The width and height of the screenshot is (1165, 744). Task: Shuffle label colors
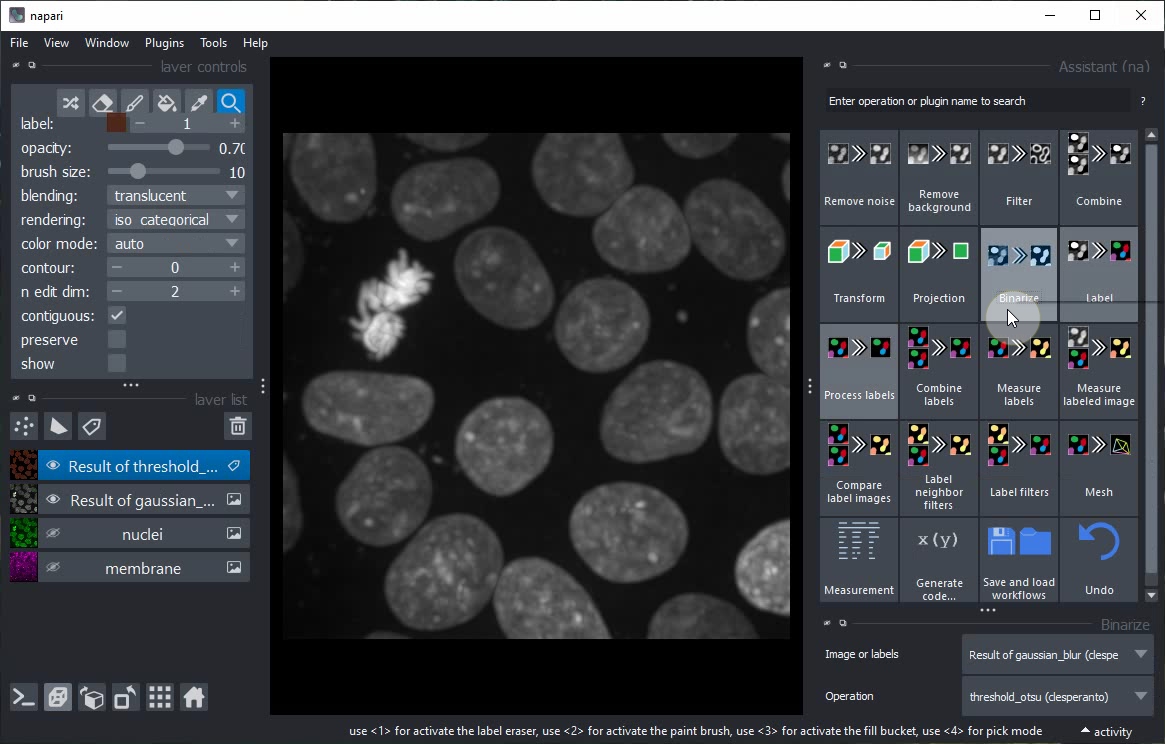[x=70, y=102]
